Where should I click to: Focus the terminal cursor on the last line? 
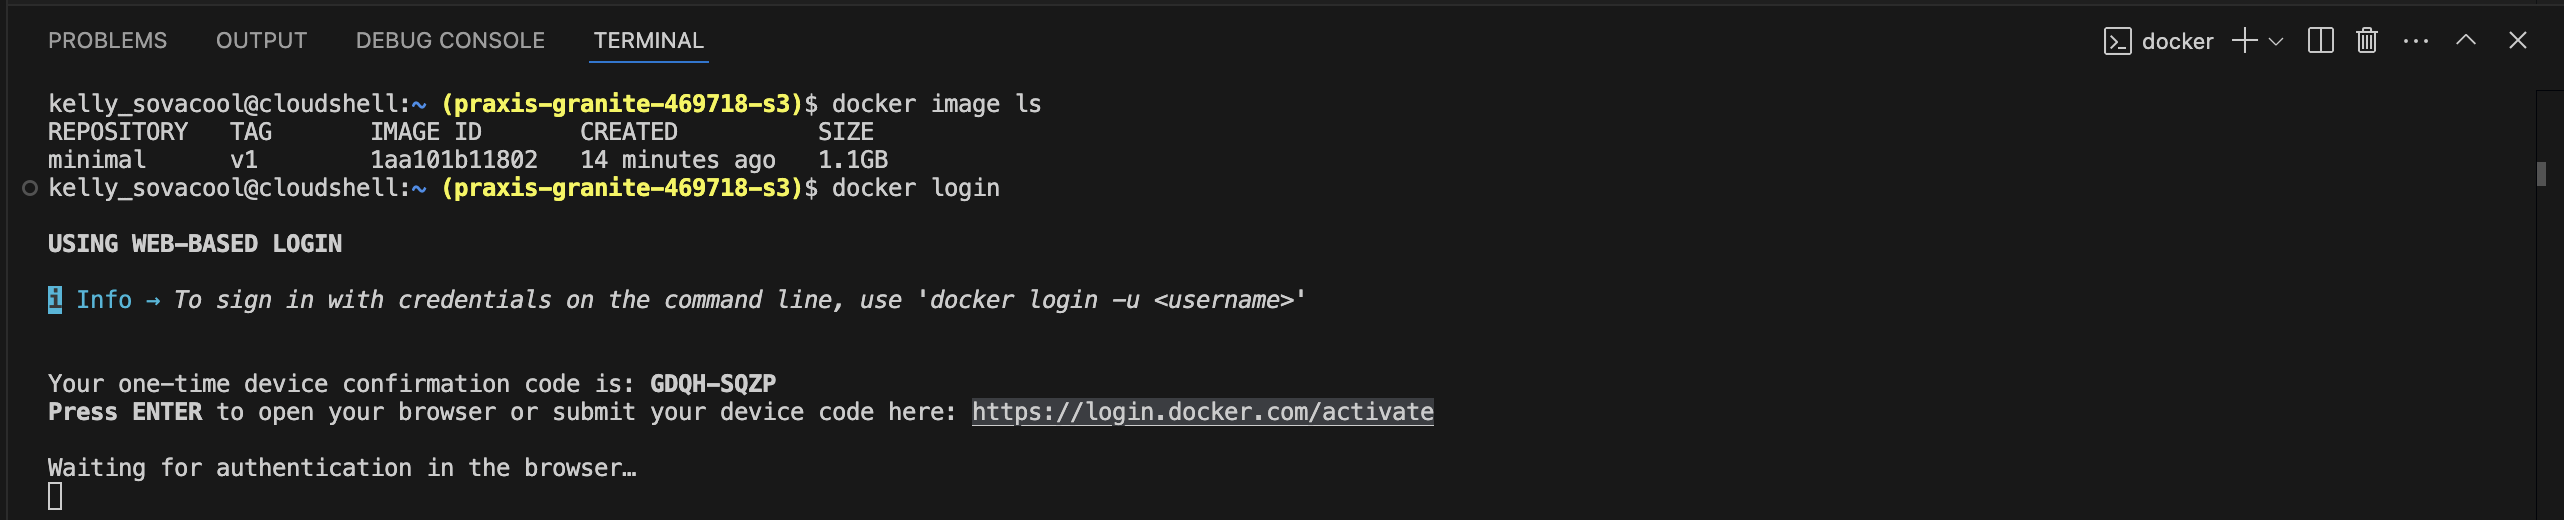(55, 496)
